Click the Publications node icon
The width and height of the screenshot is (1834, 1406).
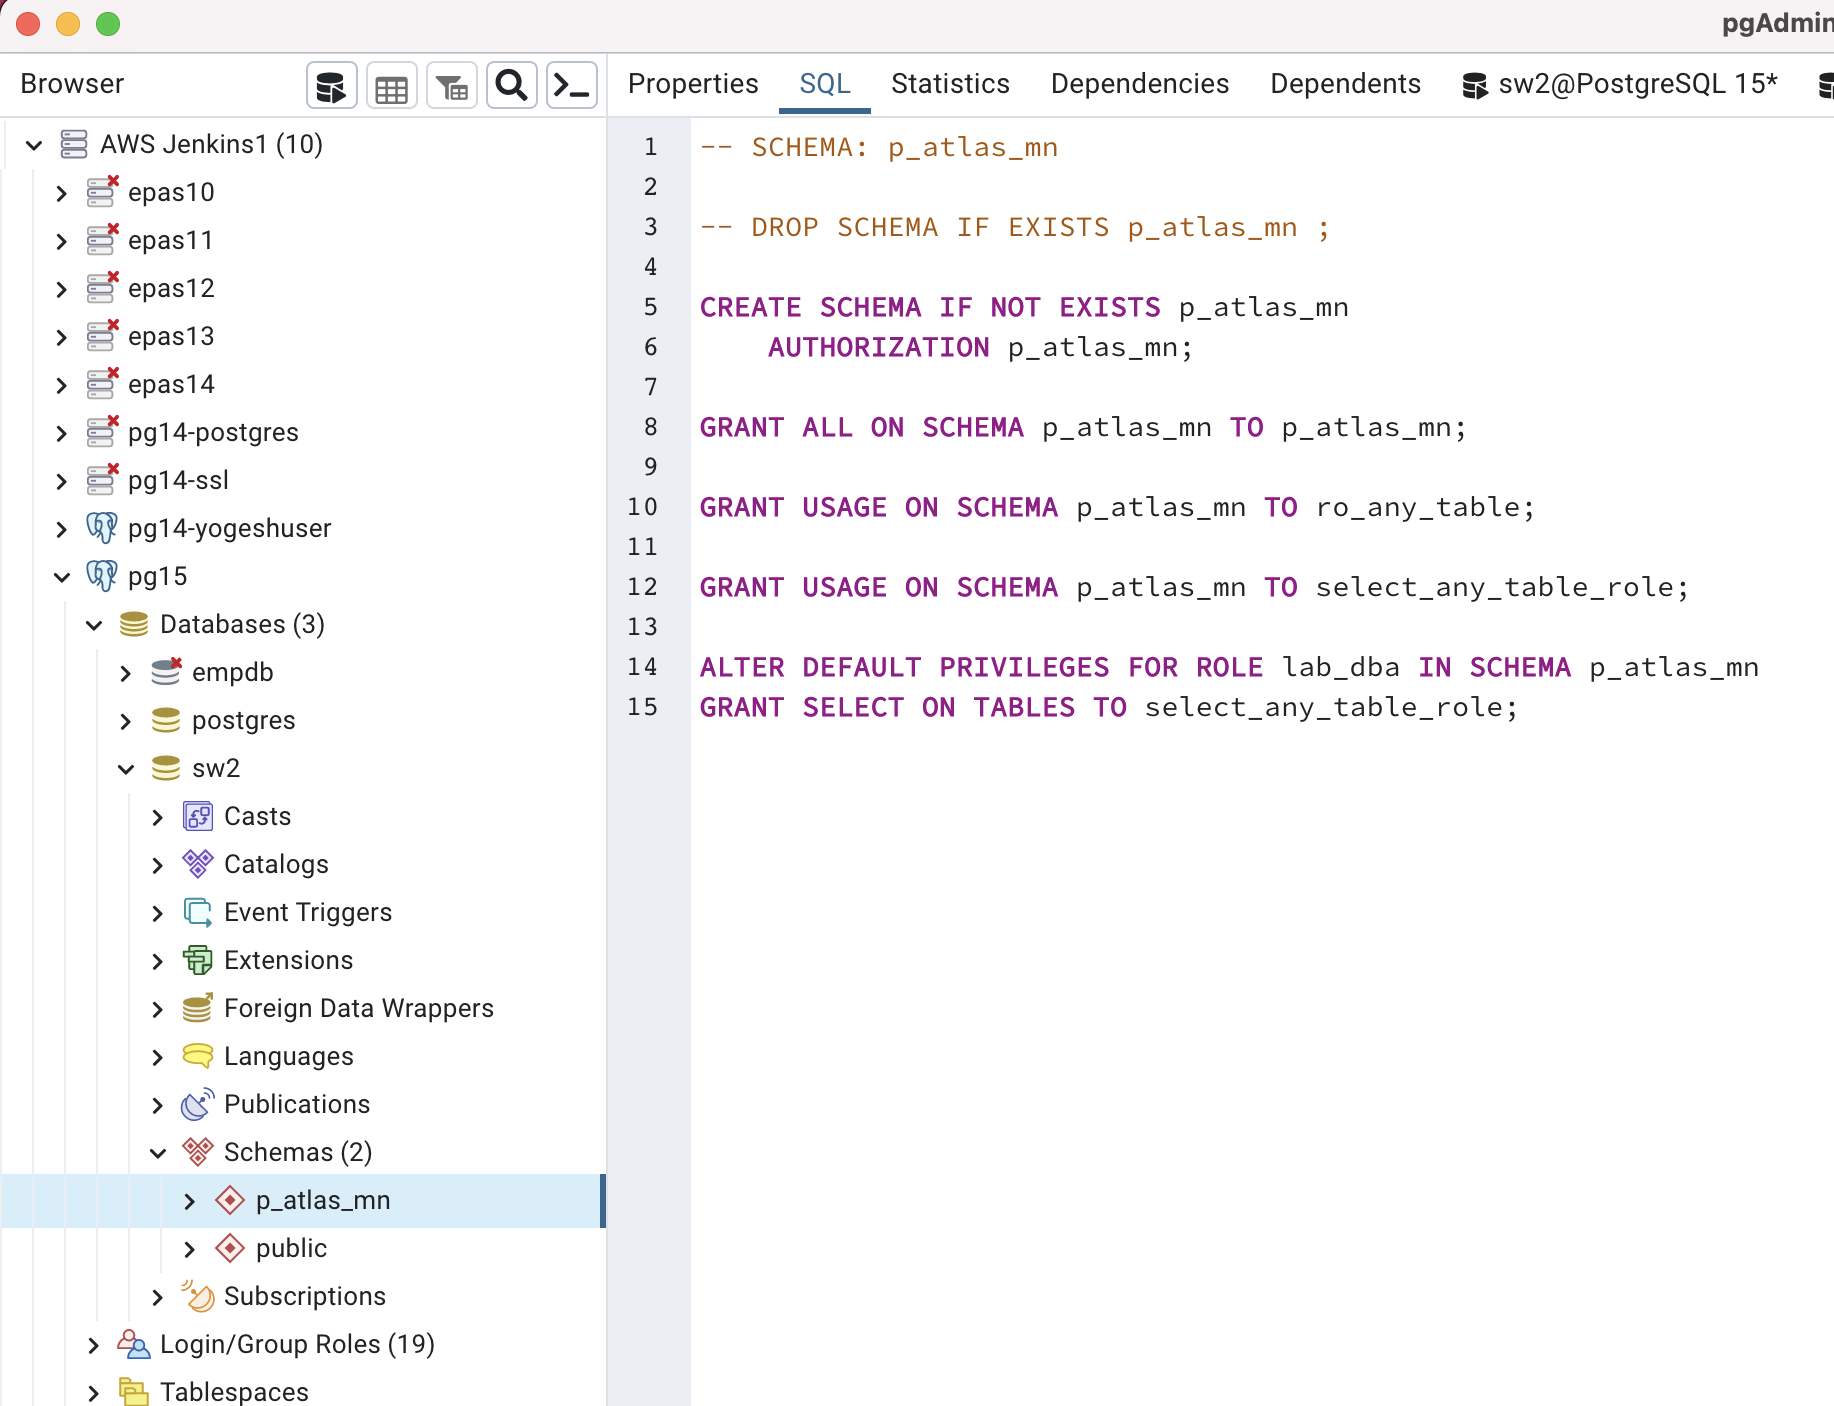click(x=198, y=1104)
